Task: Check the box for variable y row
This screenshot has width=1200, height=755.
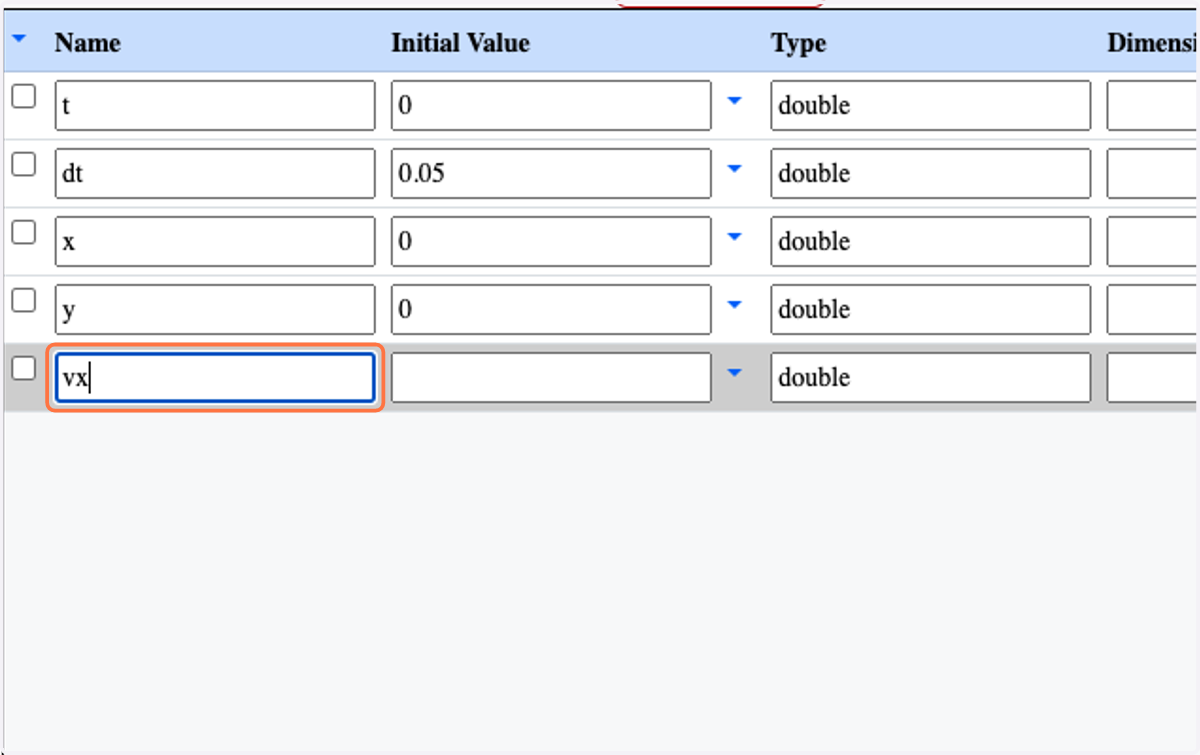Action: point(23,300)
